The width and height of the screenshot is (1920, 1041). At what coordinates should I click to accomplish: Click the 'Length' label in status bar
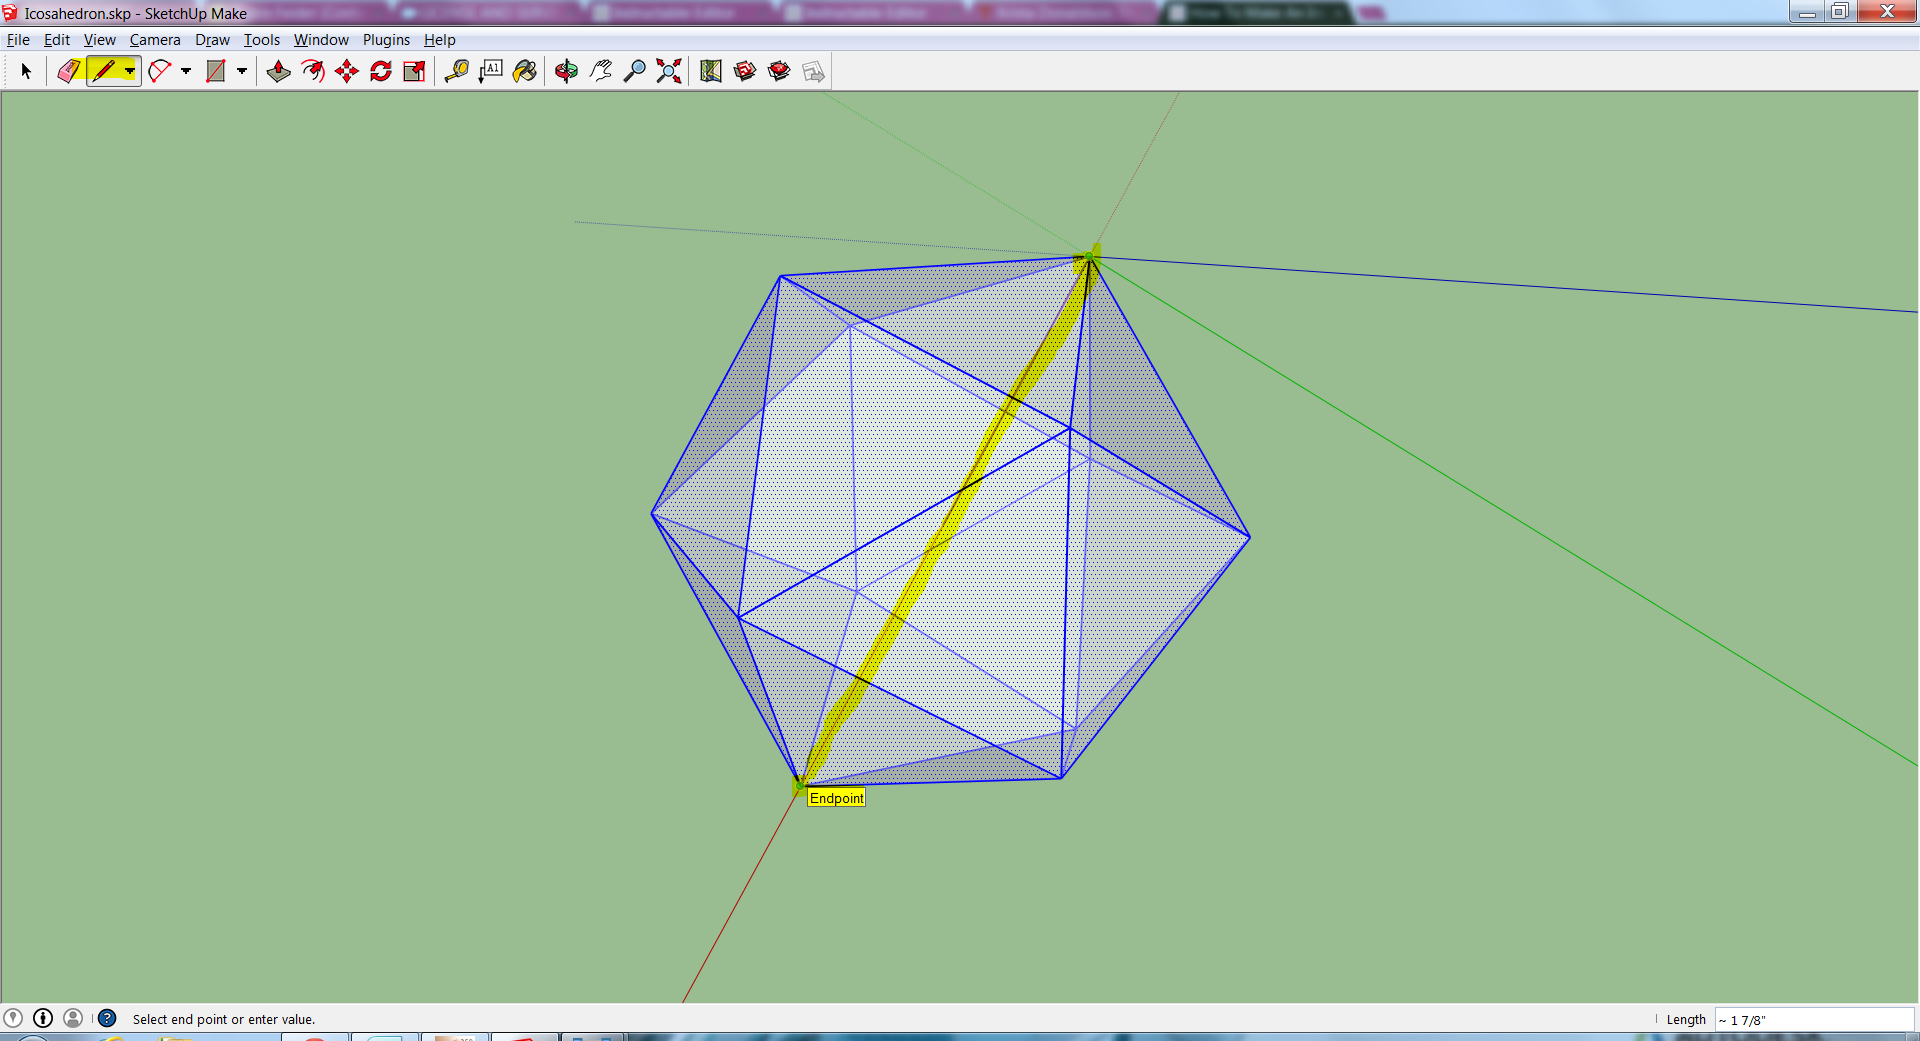pos(1686,1020)
